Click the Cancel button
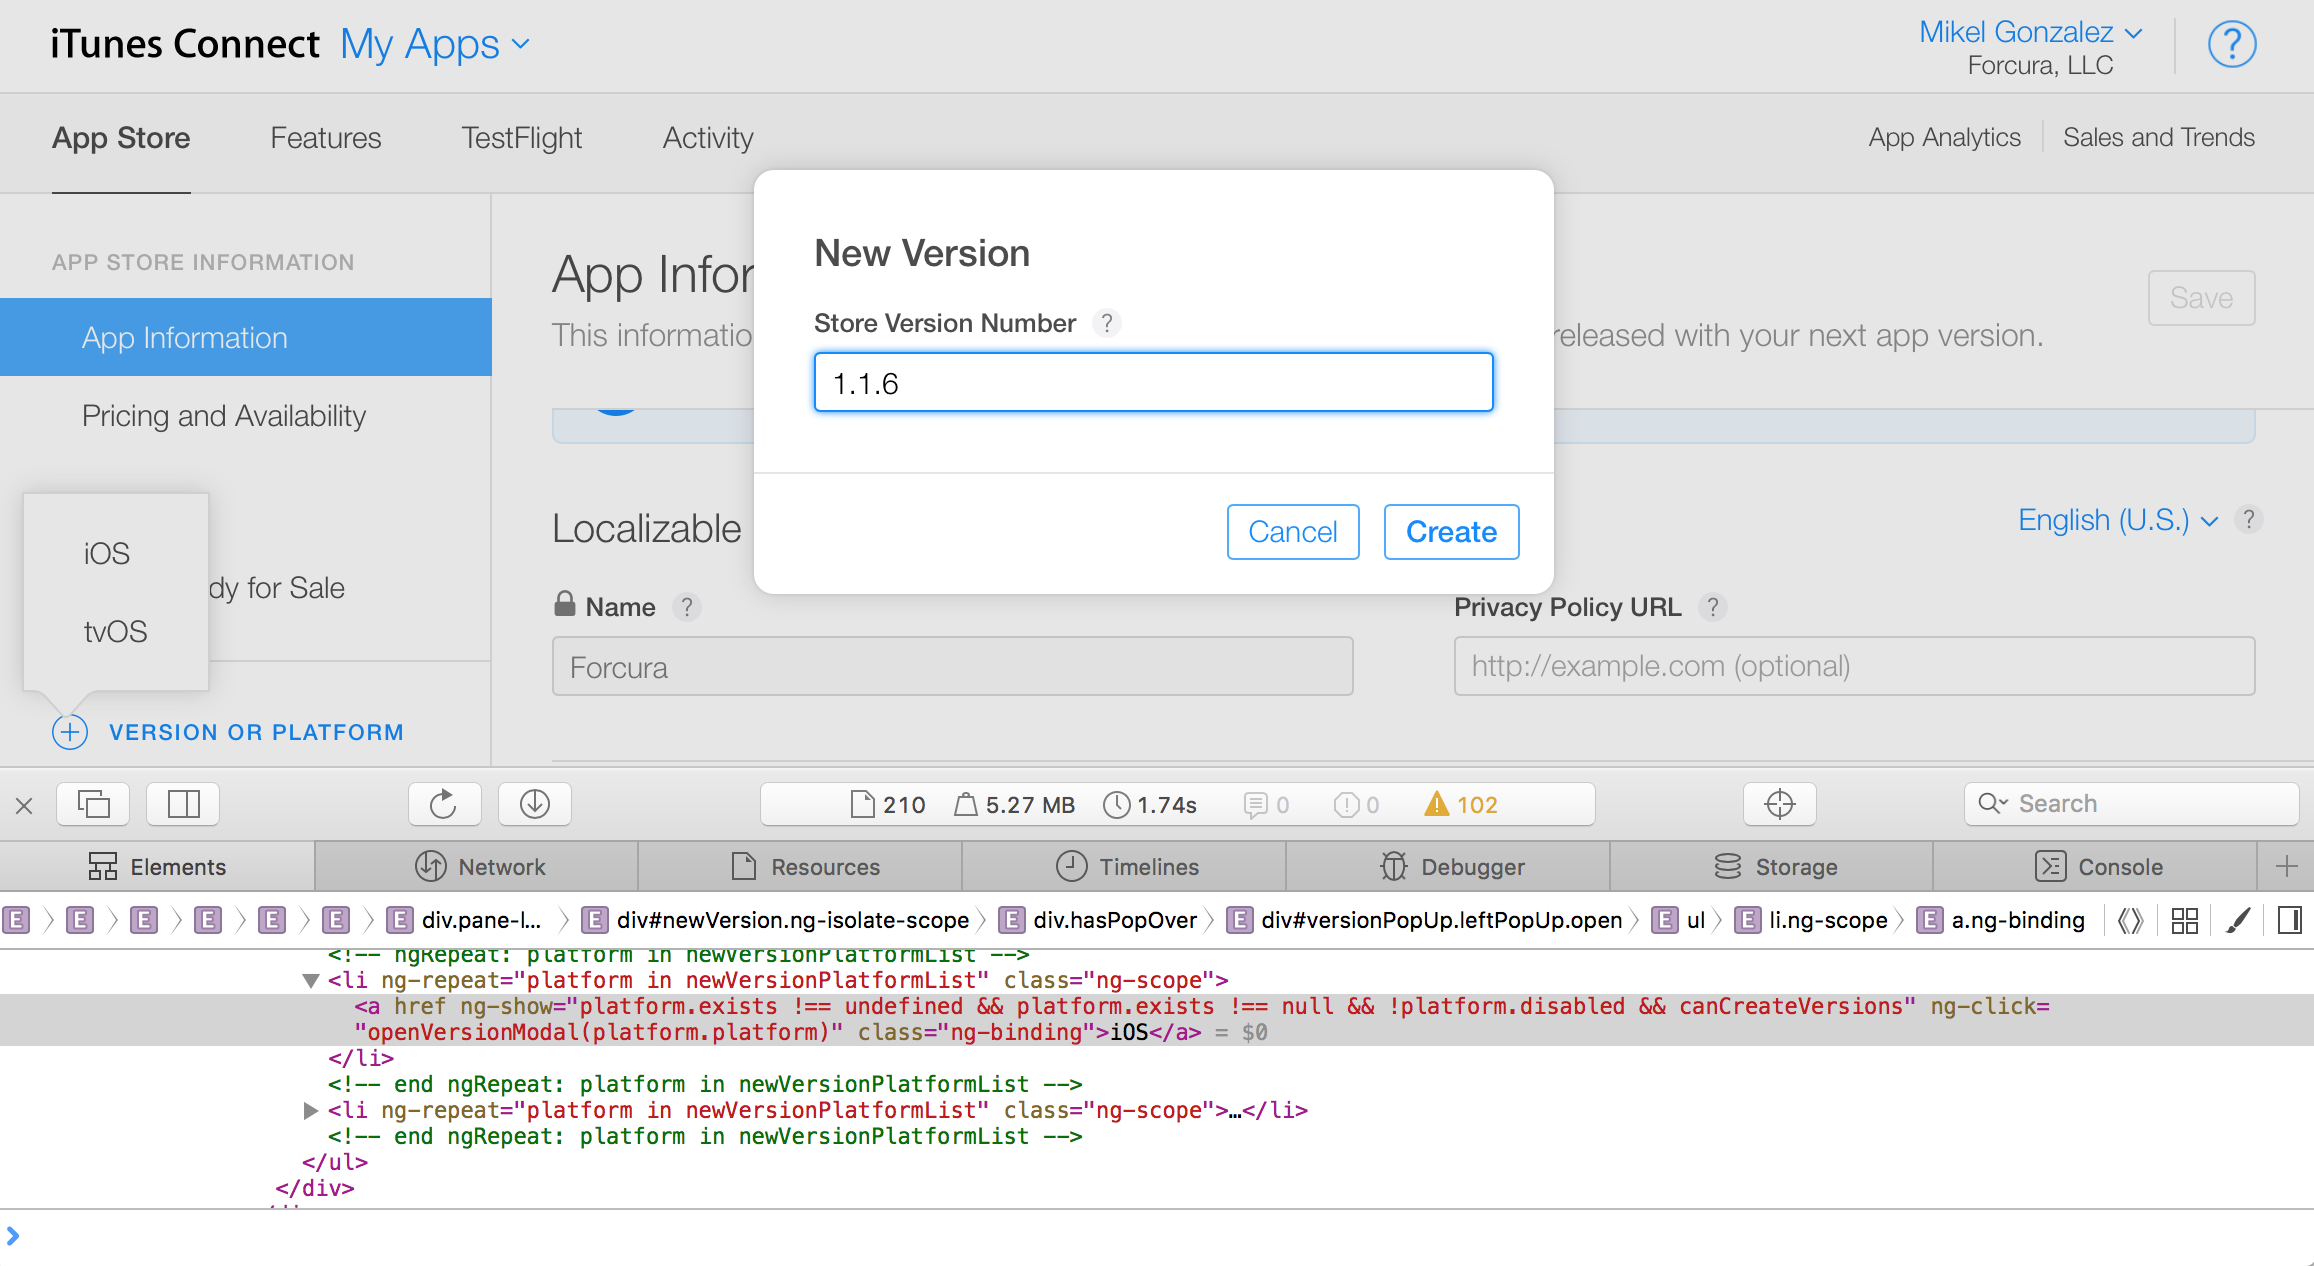The height and width of the screenshot is (1266, 2314). pyautogui.click(x=1292, y=532)
